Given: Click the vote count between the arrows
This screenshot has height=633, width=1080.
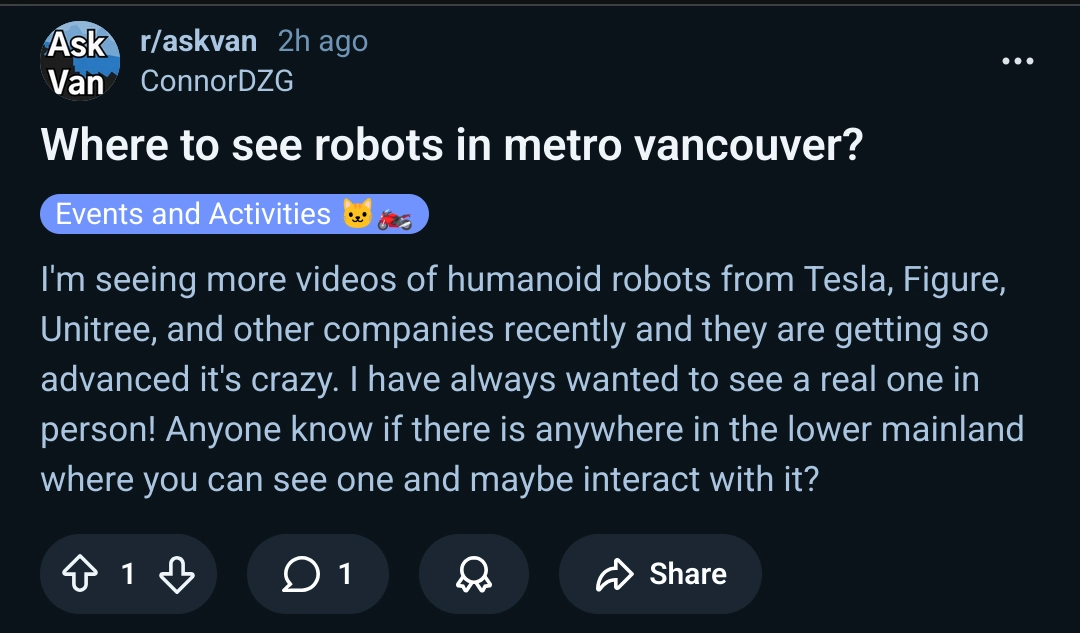Looking at the screenshot, I should click(x=127, y=574).
